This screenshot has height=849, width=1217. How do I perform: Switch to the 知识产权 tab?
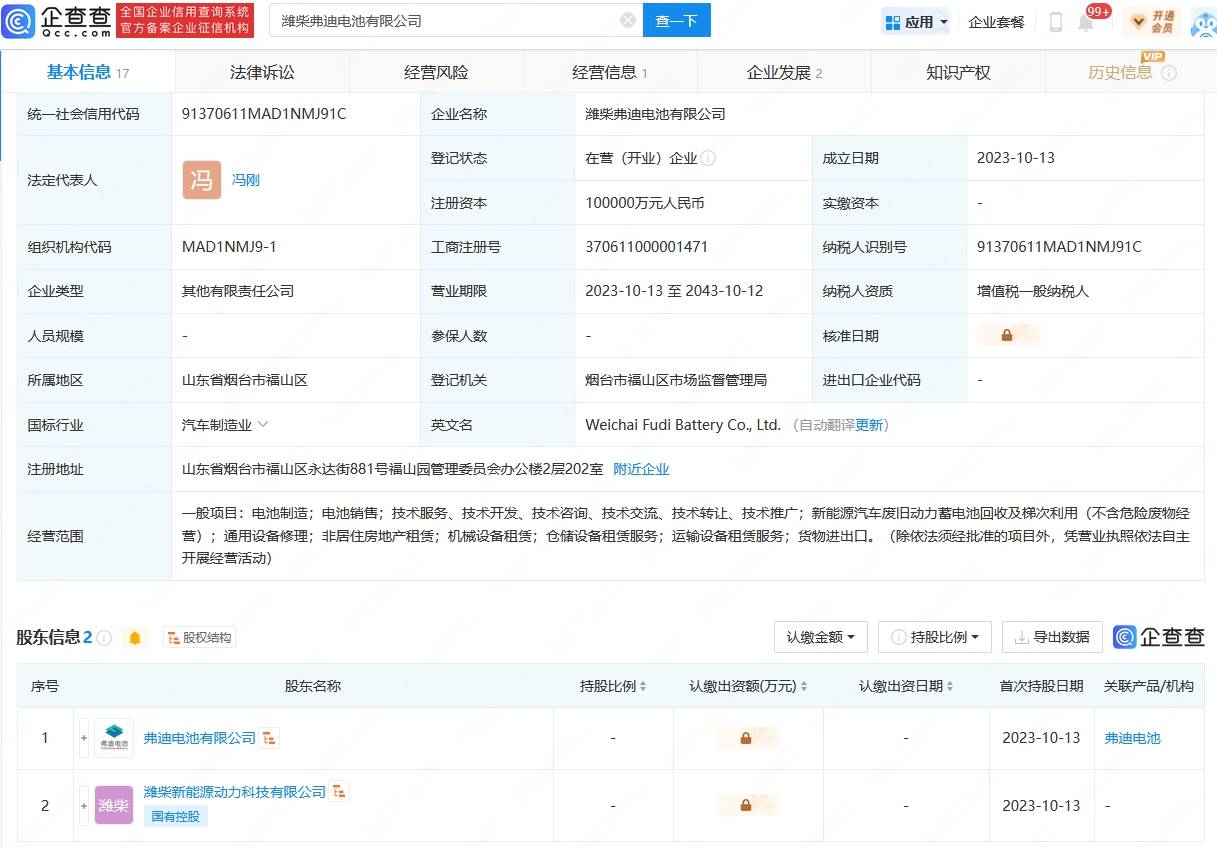point(957,72)
